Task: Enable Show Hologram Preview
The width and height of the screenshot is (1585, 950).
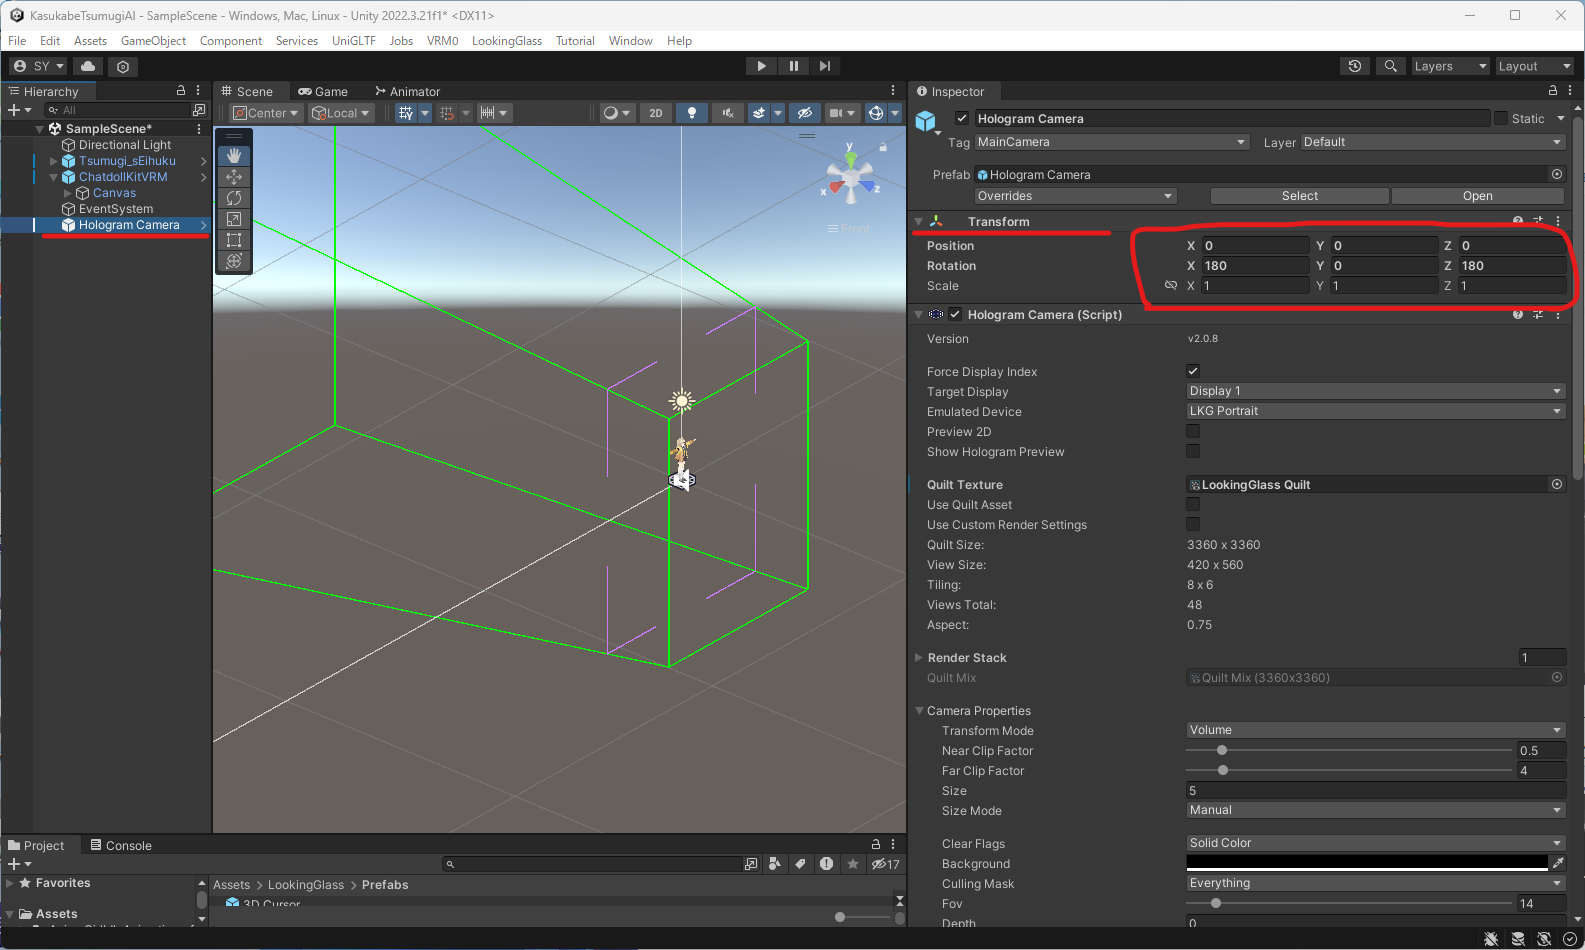Action: point(1193,451)
